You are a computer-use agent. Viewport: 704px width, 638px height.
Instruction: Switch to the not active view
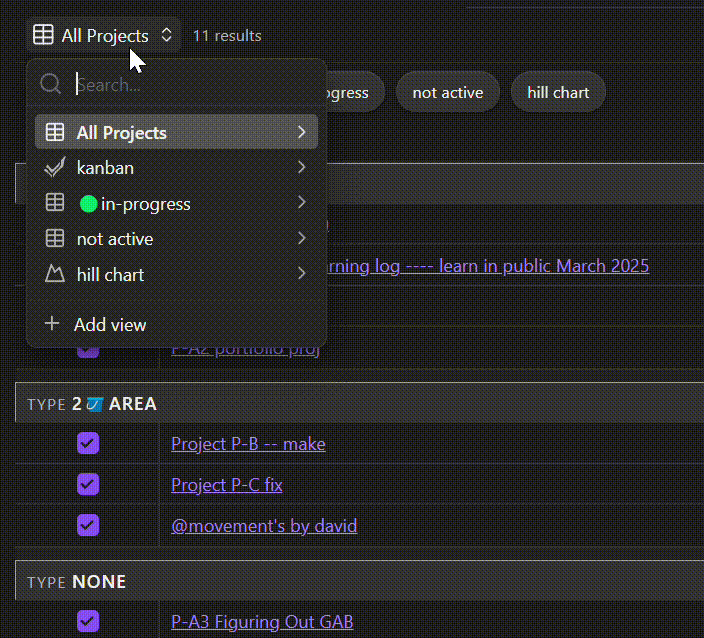point(176,238)
